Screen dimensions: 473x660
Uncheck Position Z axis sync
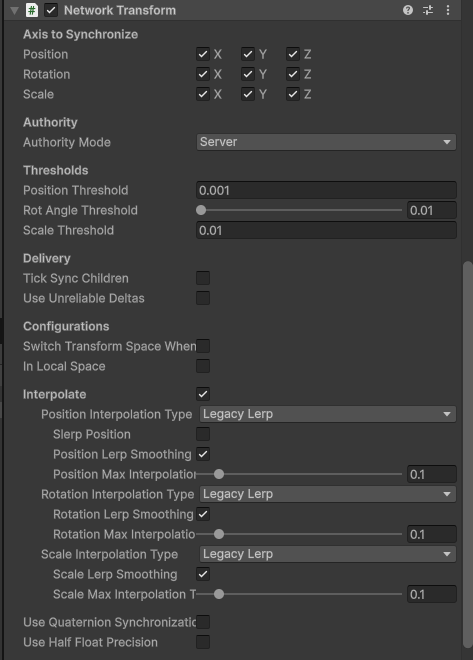click(x=293, y=54)
